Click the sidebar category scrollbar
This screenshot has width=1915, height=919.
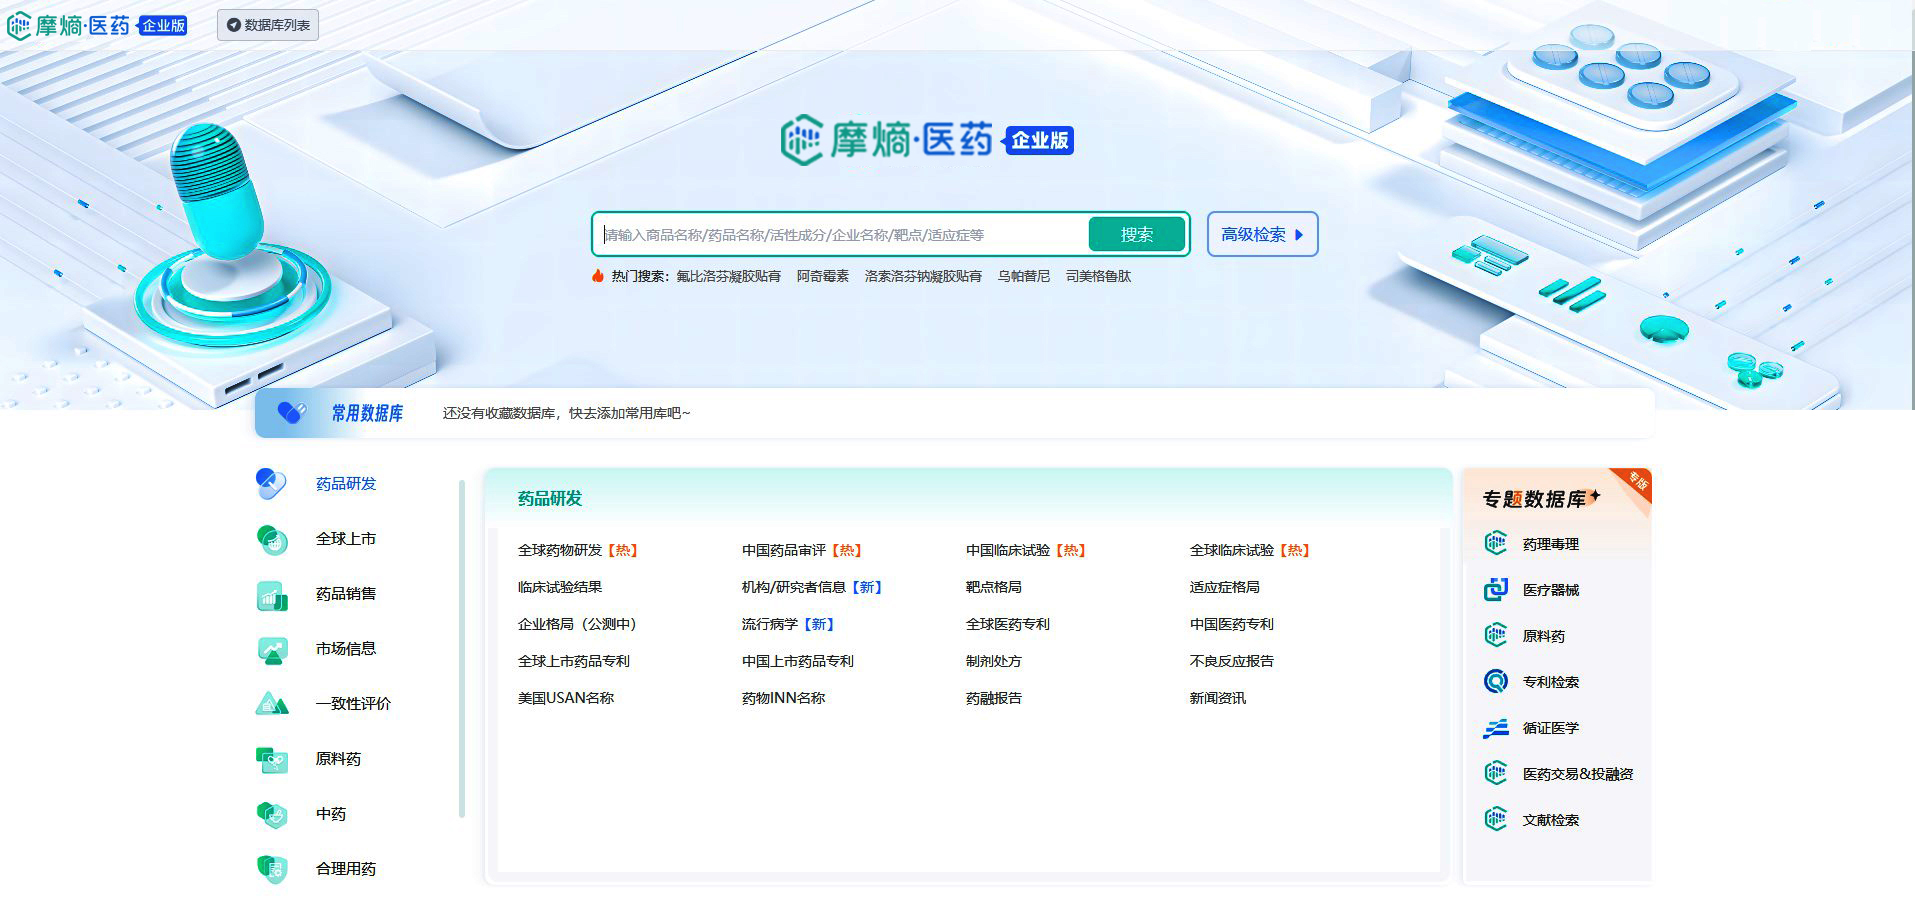[462, 649]
